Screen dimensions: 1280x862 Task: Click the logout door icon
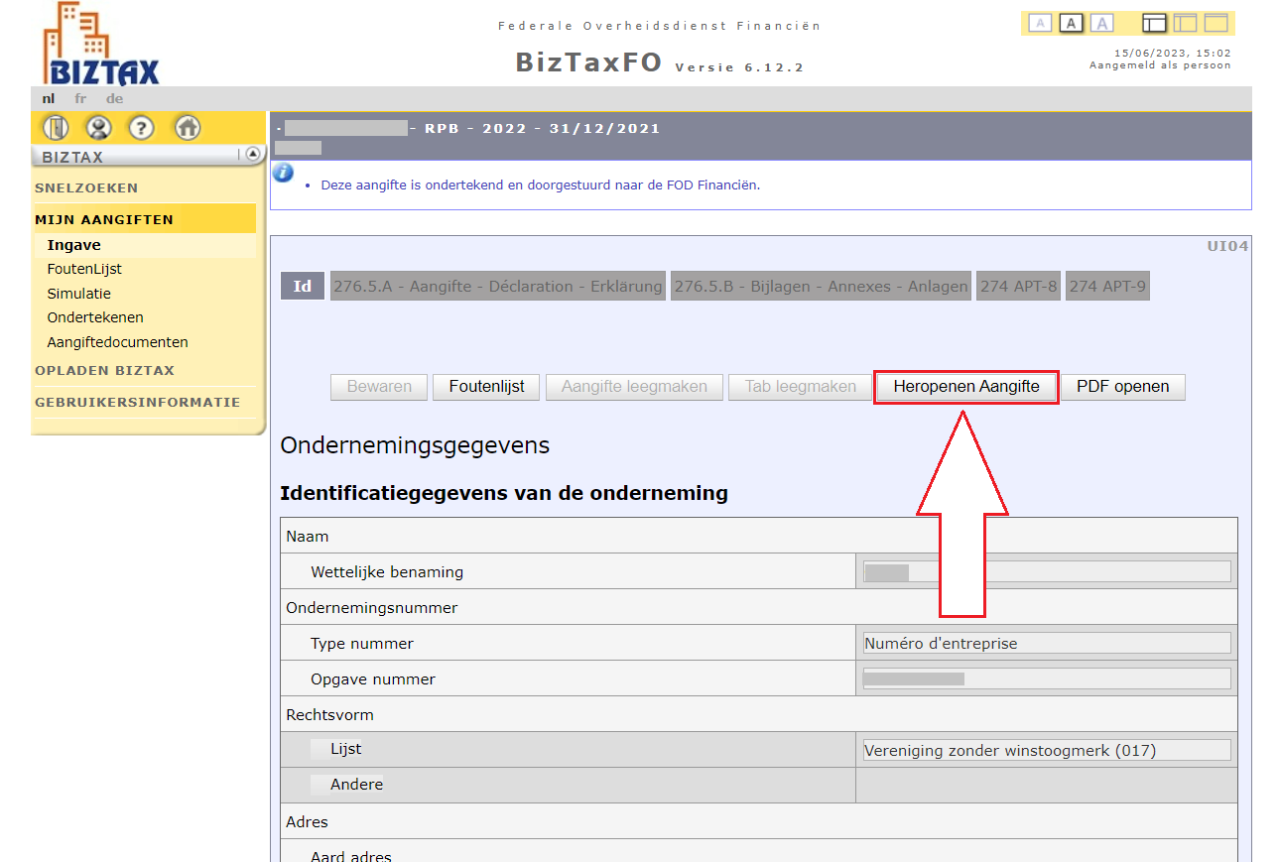(55, 128)
